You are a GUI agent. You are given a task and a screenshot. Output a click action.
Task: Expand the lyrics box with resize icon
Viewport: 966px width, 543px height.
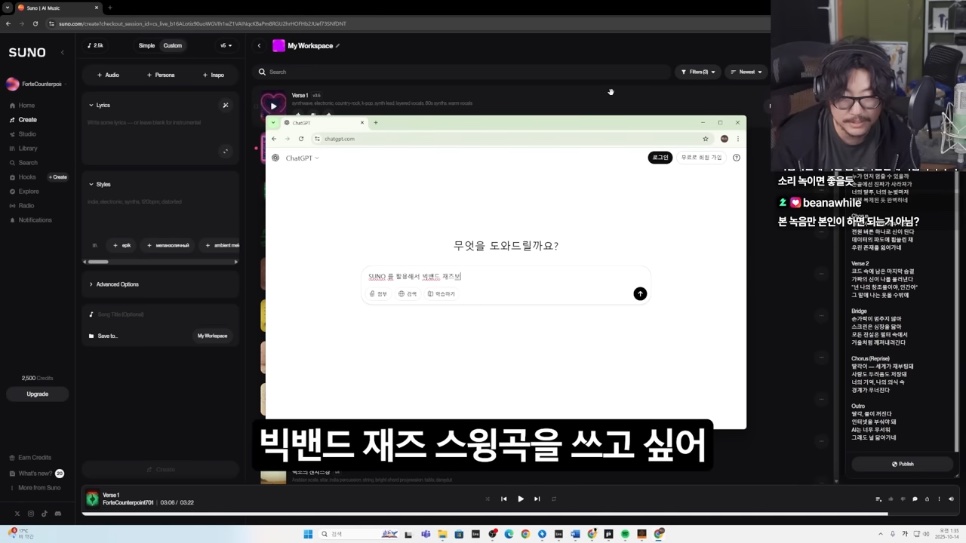point(225,151)
